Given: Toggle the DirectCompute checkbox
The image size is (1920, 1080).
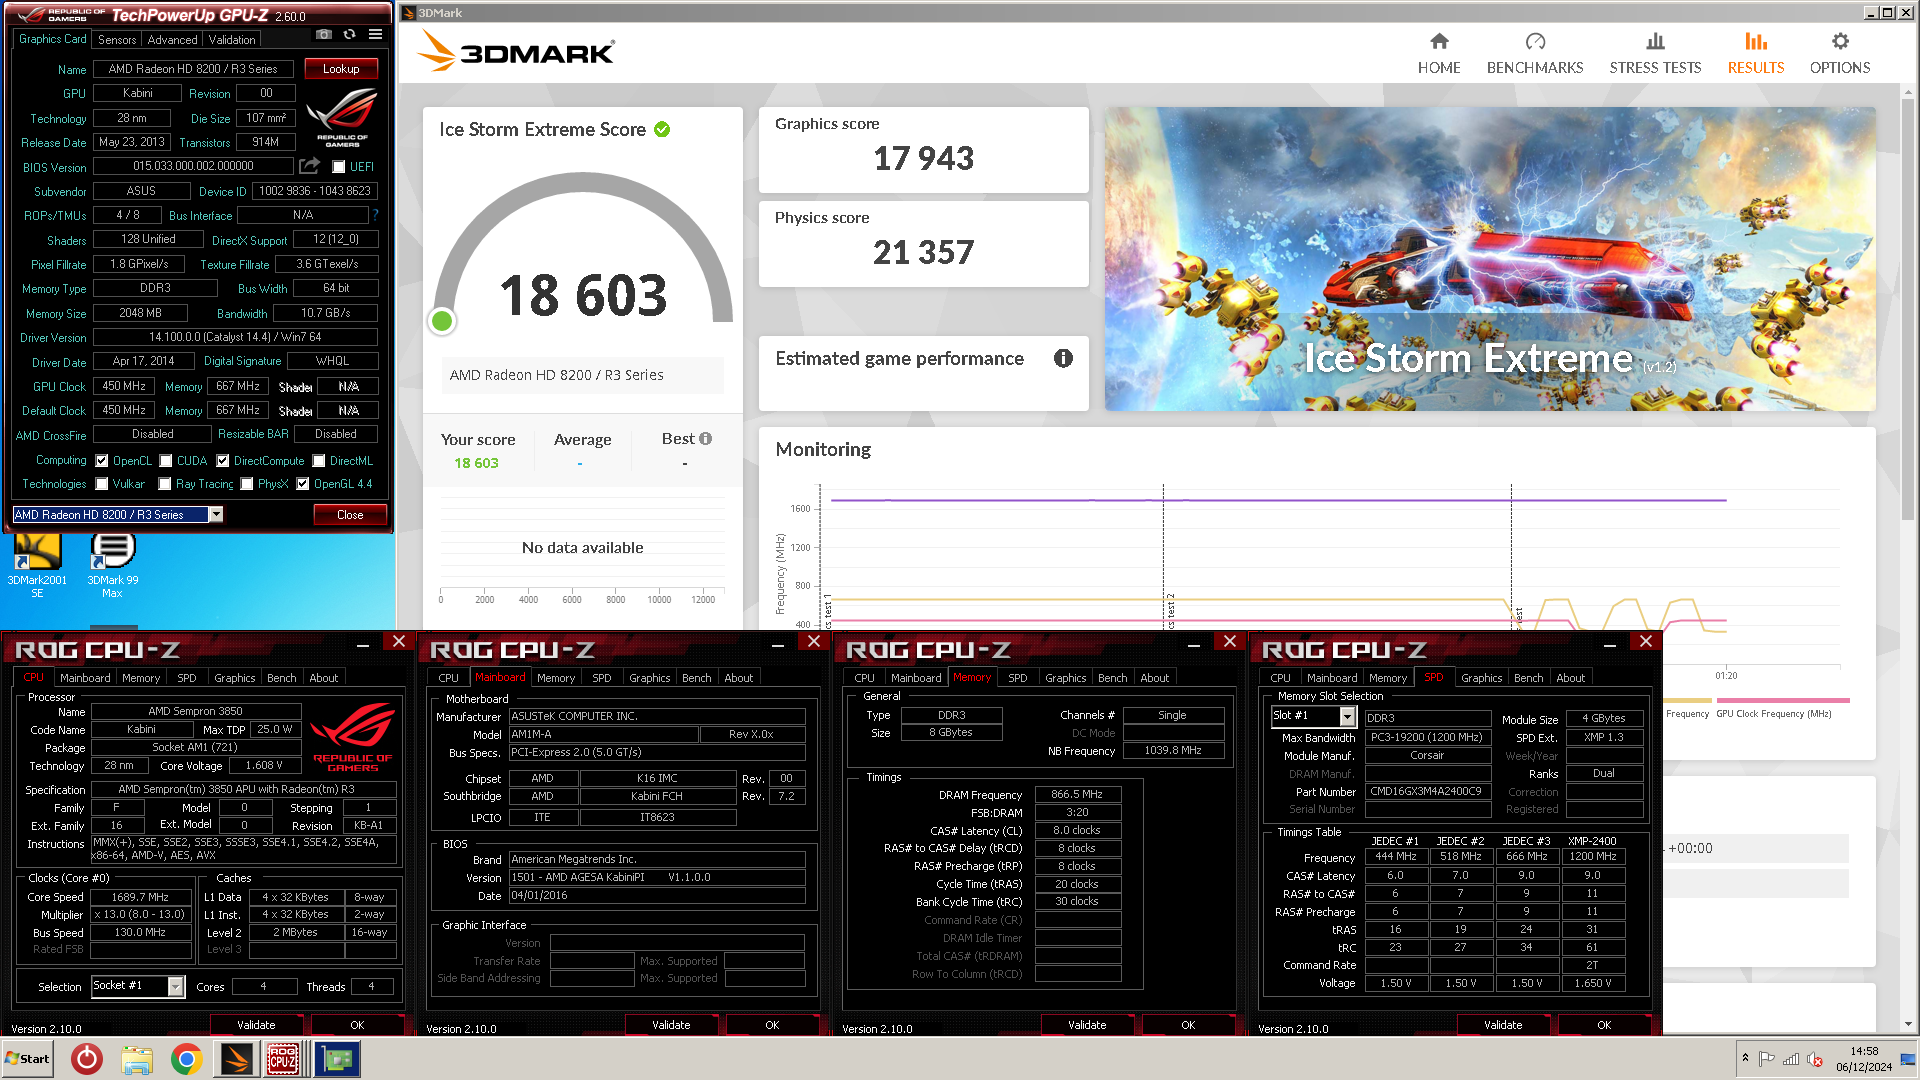Looking at the screenshot, I should pyautogui.click(x=223, y=461).
